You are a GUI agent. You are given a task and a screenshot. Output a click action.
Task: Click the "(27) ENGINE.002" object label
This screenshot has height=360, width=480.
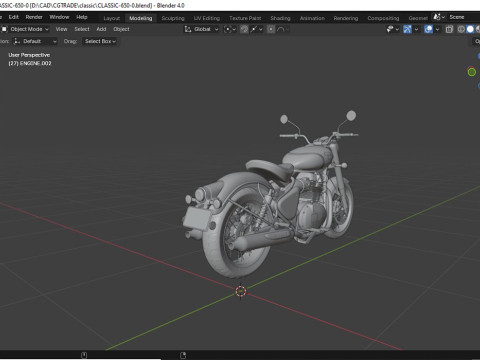tap(30, 63)
